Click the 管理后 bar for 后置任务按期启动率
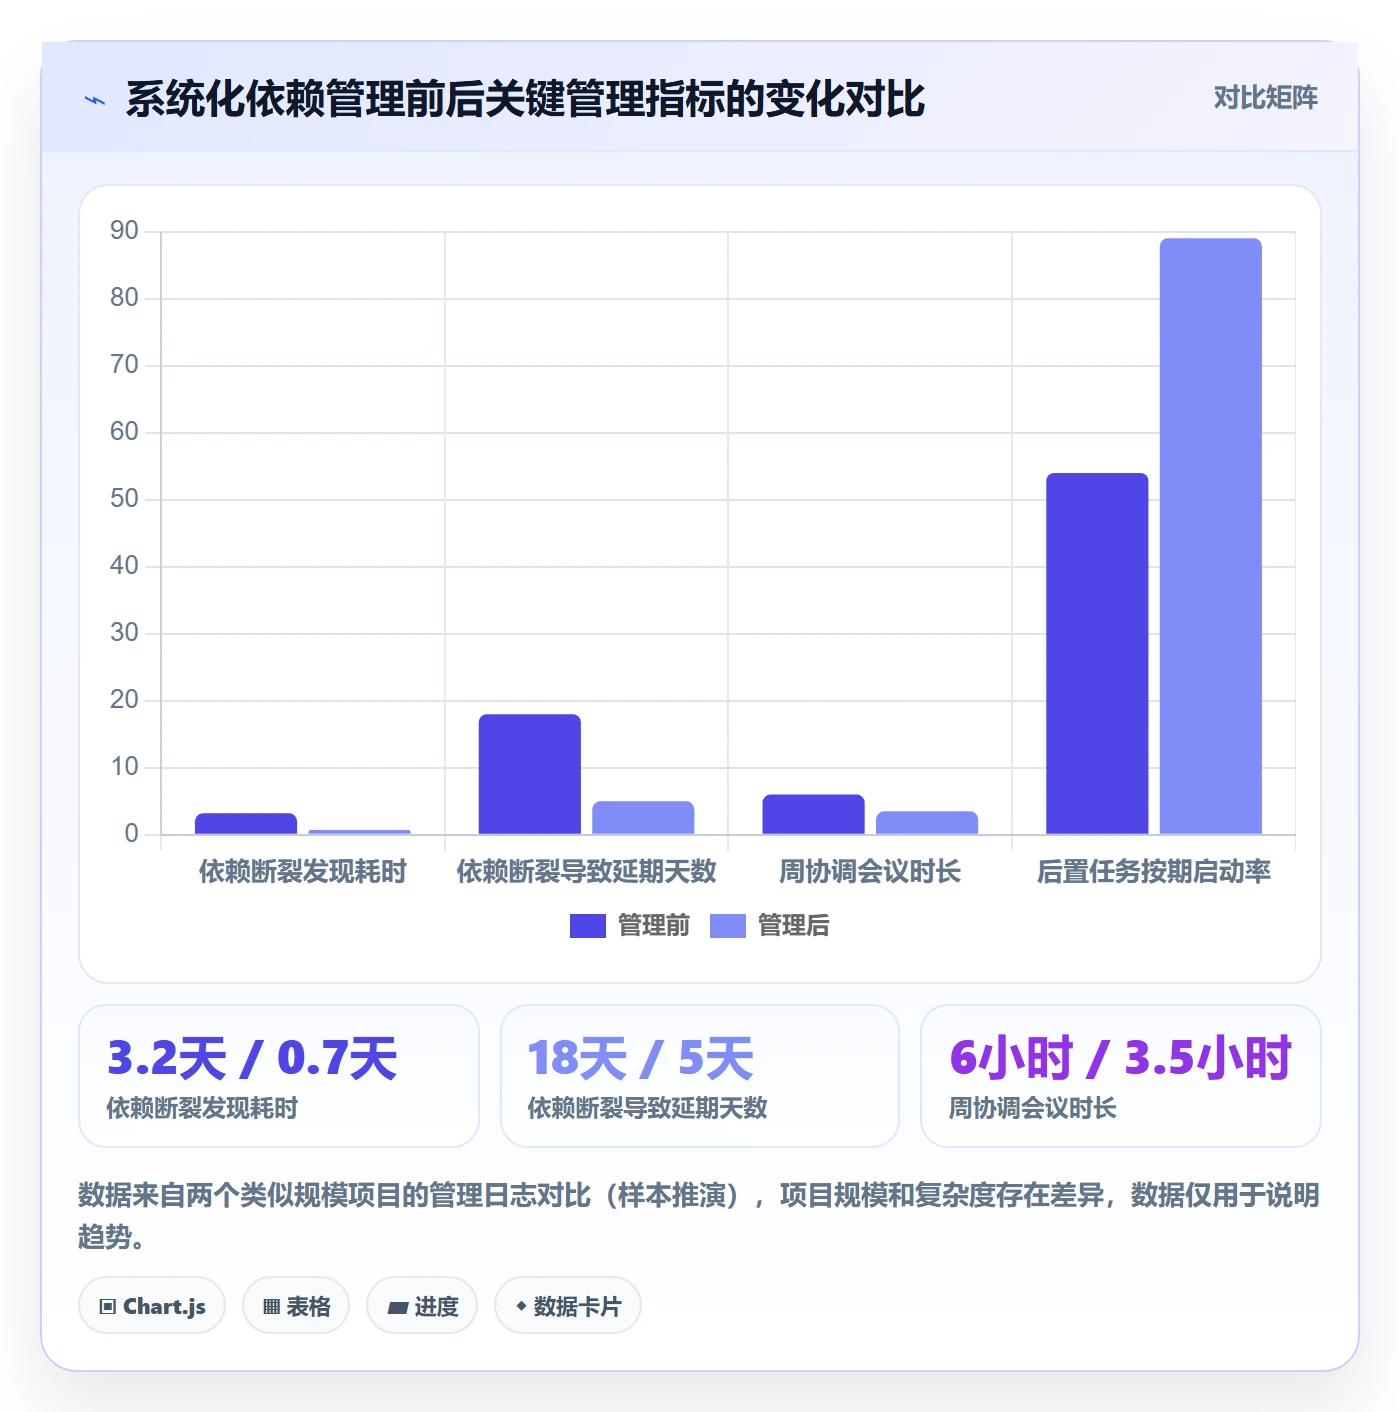The height and width of the screenshot is (1412, 1400). tap(1211, 536)
